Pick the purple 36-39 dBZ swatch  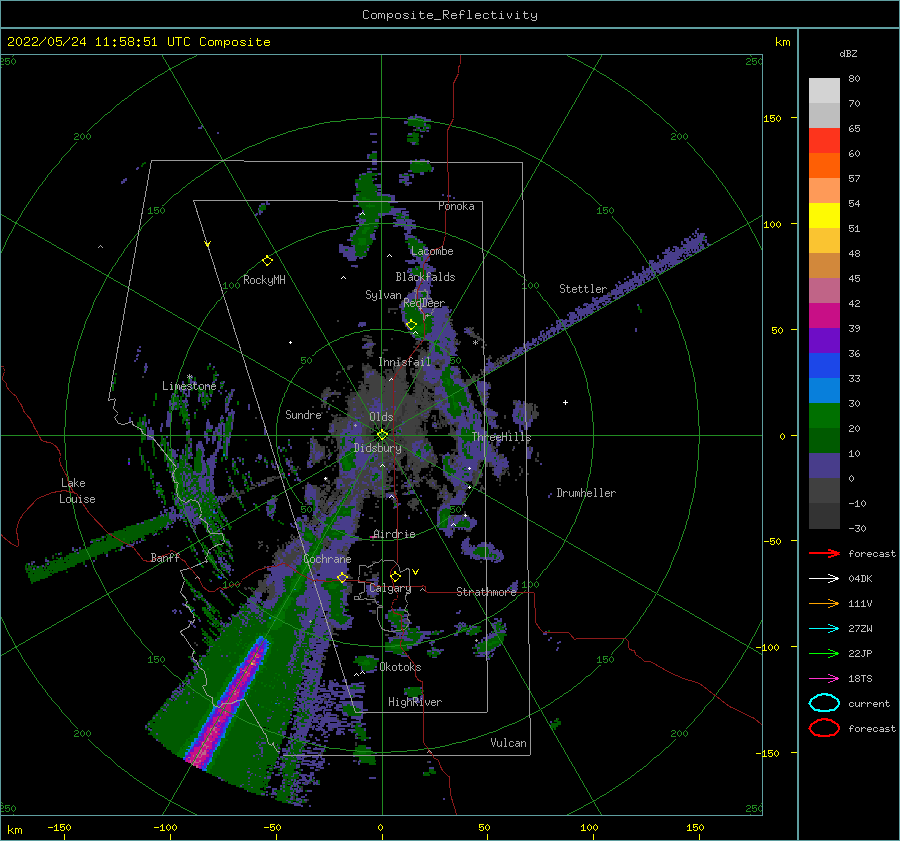pyautogui.click(x=824, y=341)
